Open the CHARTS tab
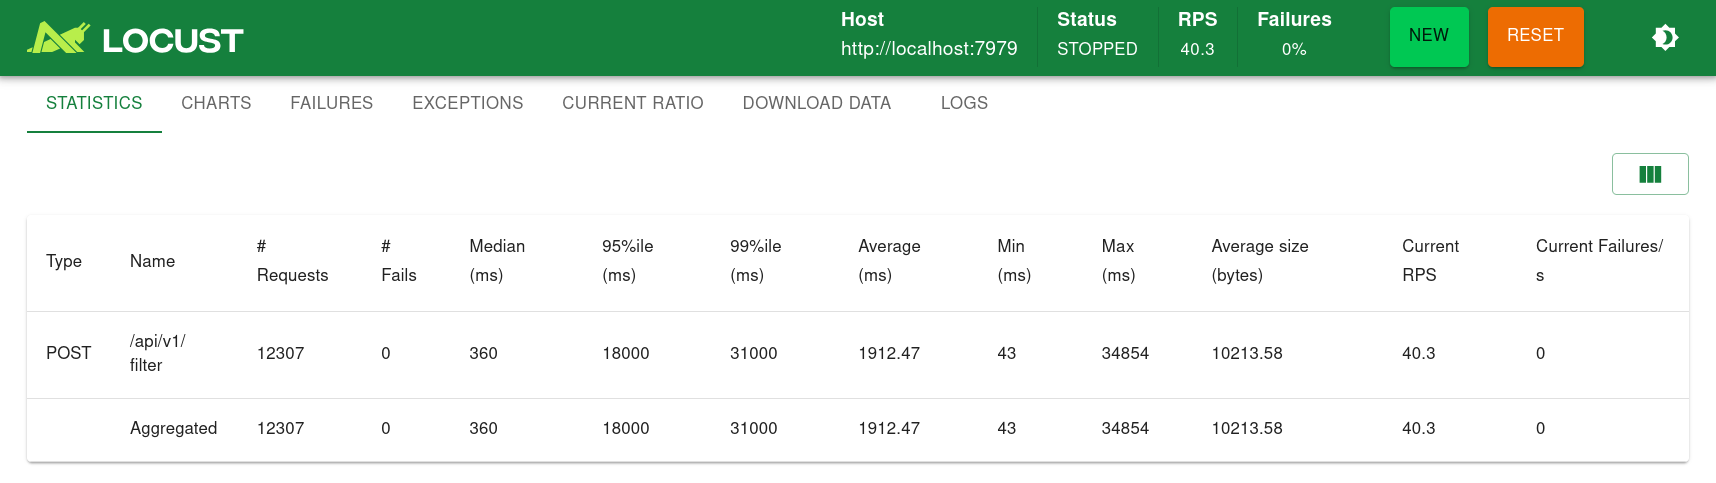The width and height of the screenshot is (1716, 483). point(216,103)
